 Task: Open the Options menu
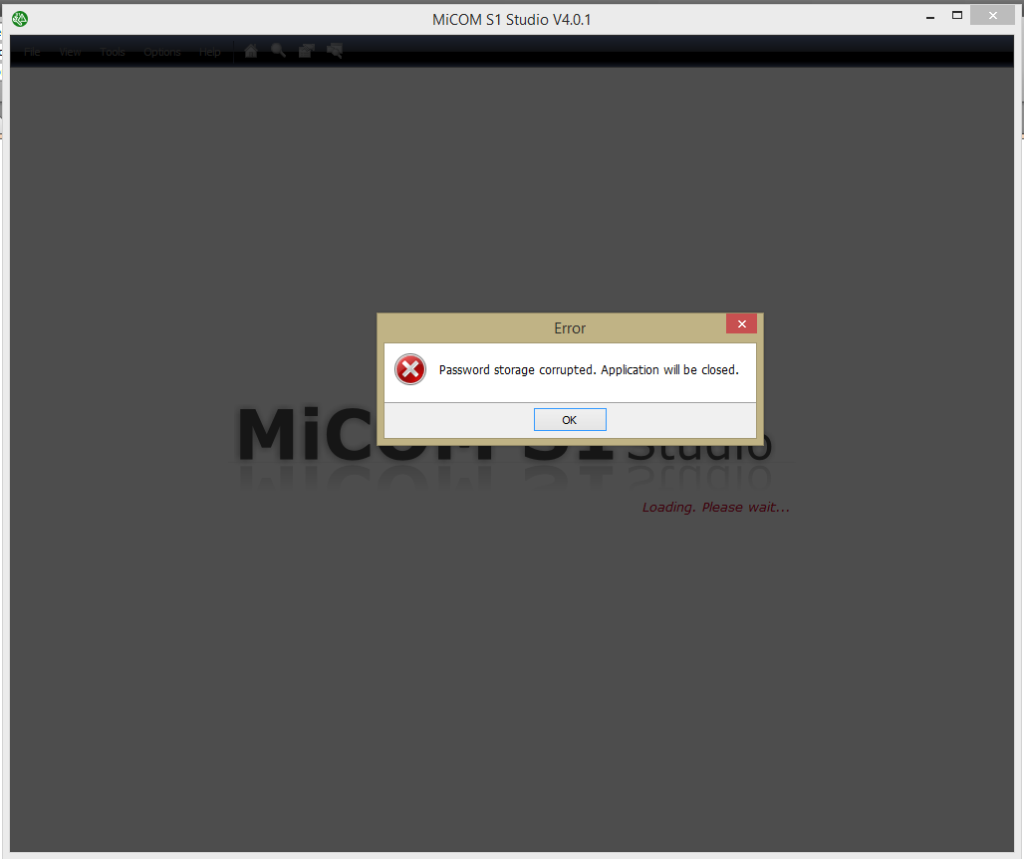click(x=162, y=52)
